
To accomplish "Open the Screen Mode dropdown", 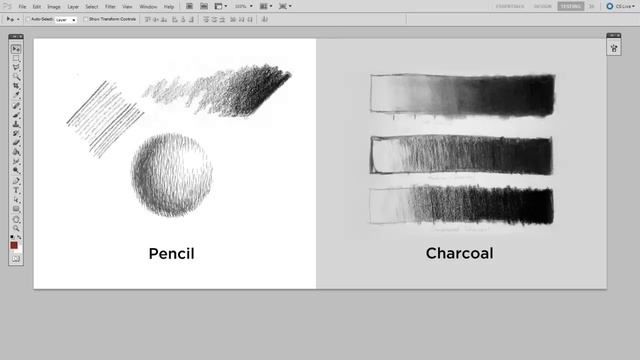I will [285, 6].
